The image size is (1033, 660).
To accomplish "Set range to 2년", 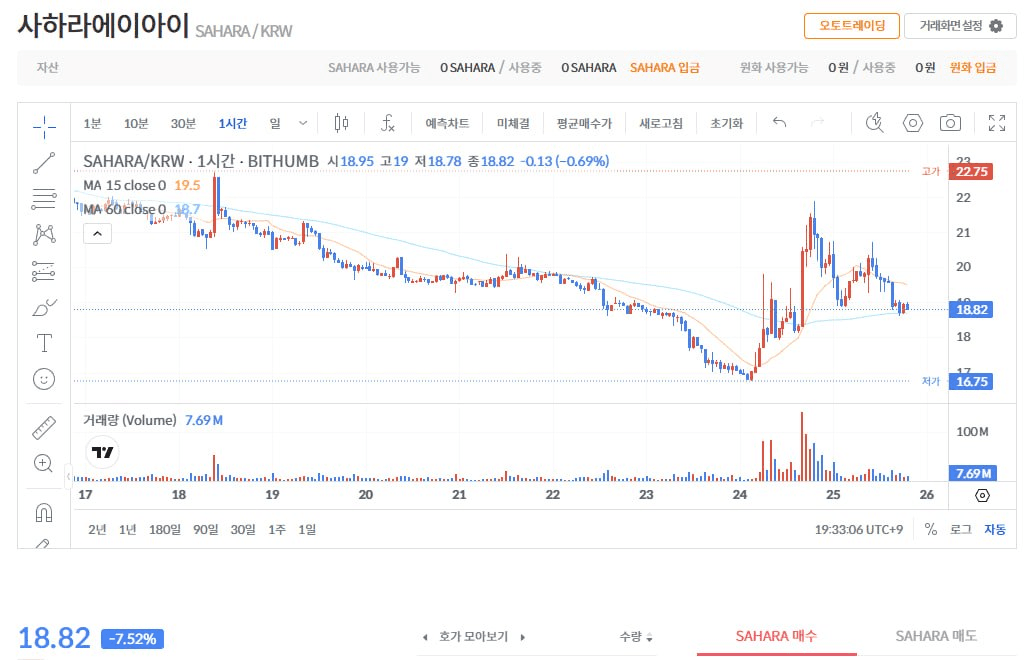I will click(x=97, y=529).
